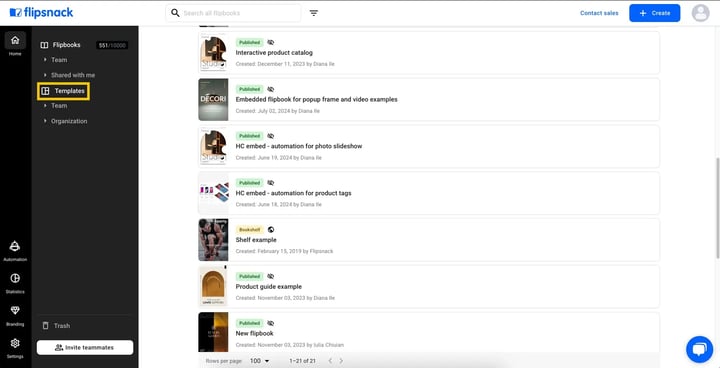Click the vertical page scrollbar

[717, 208]
